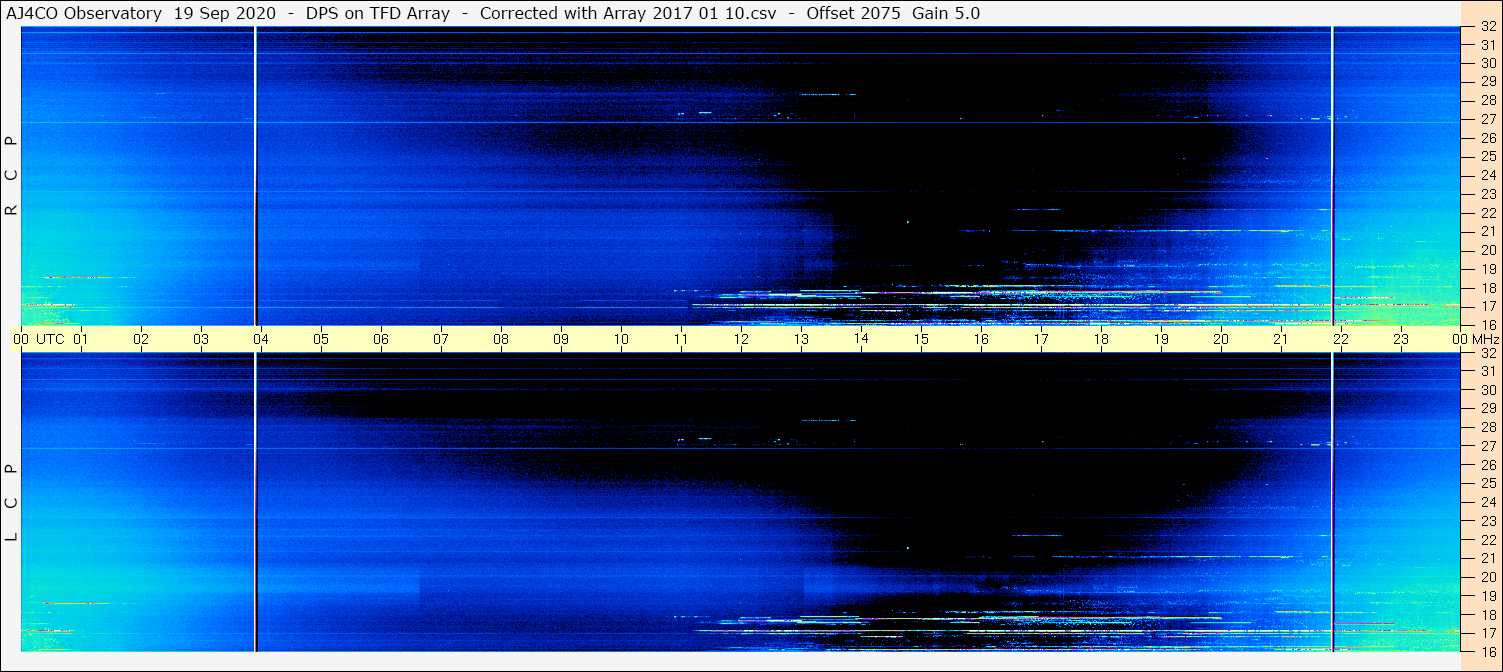Select hour "06" on the UTC axis
Image resolution: width=1503 pixels, height=672 pixels.
(381, 339)
